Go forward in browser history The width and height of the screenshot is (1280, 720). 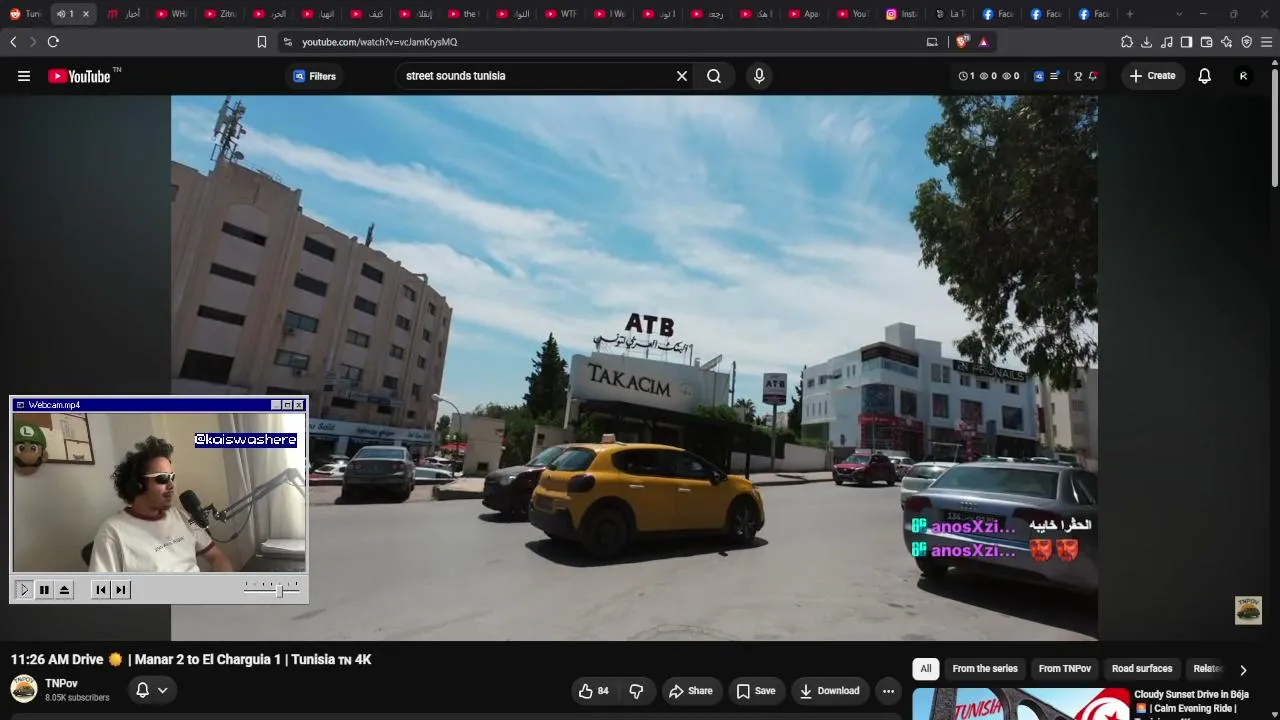(32, 42)
